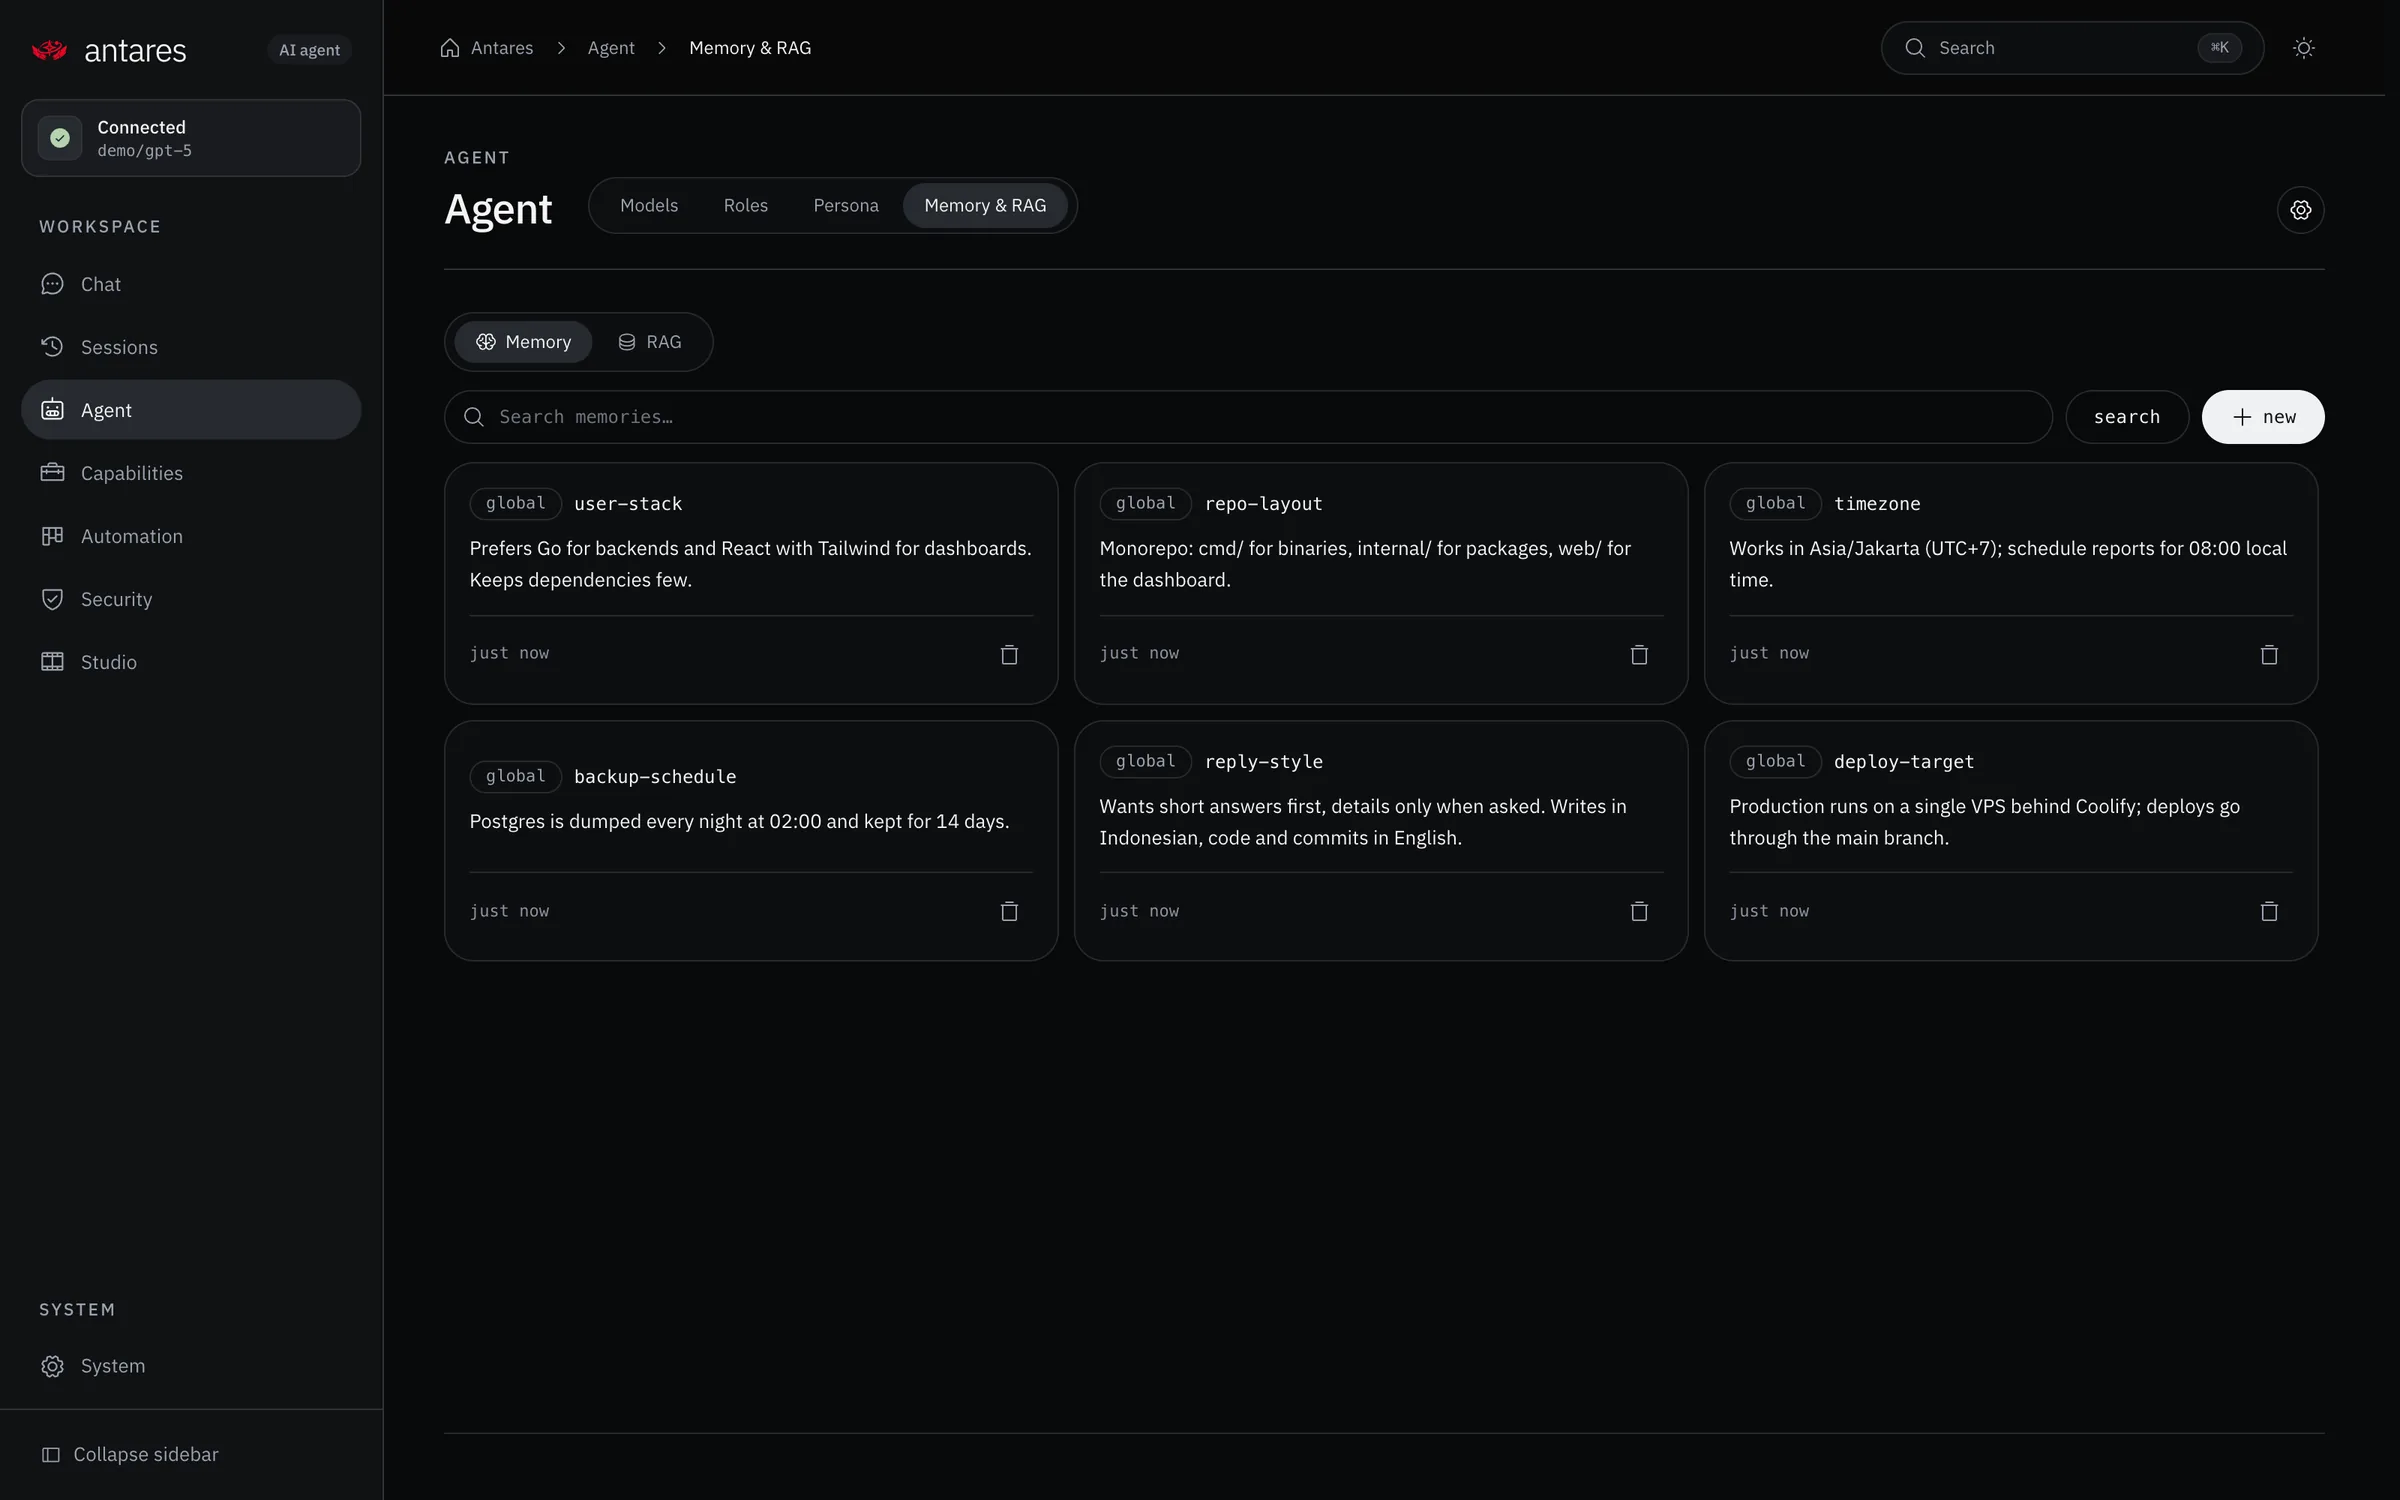
Task: Open the Persona tab
Action: coord(846,205)
